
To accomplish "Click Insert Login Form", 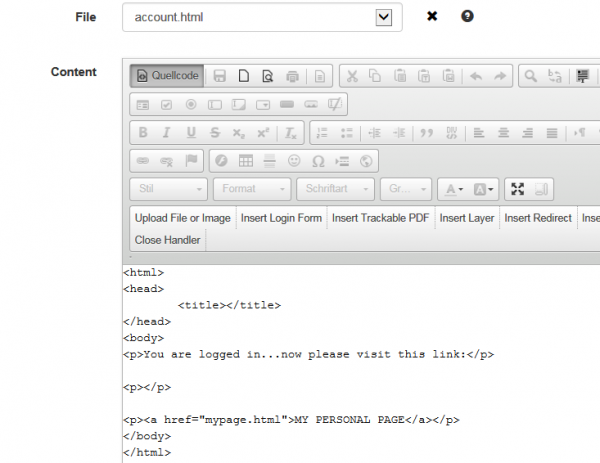I will click(x=281, y=218).
